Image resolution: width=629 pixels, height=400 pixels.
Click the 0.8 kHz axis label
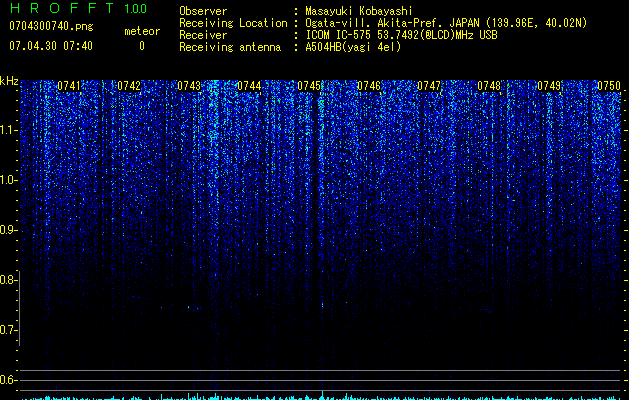coord(9,280)
